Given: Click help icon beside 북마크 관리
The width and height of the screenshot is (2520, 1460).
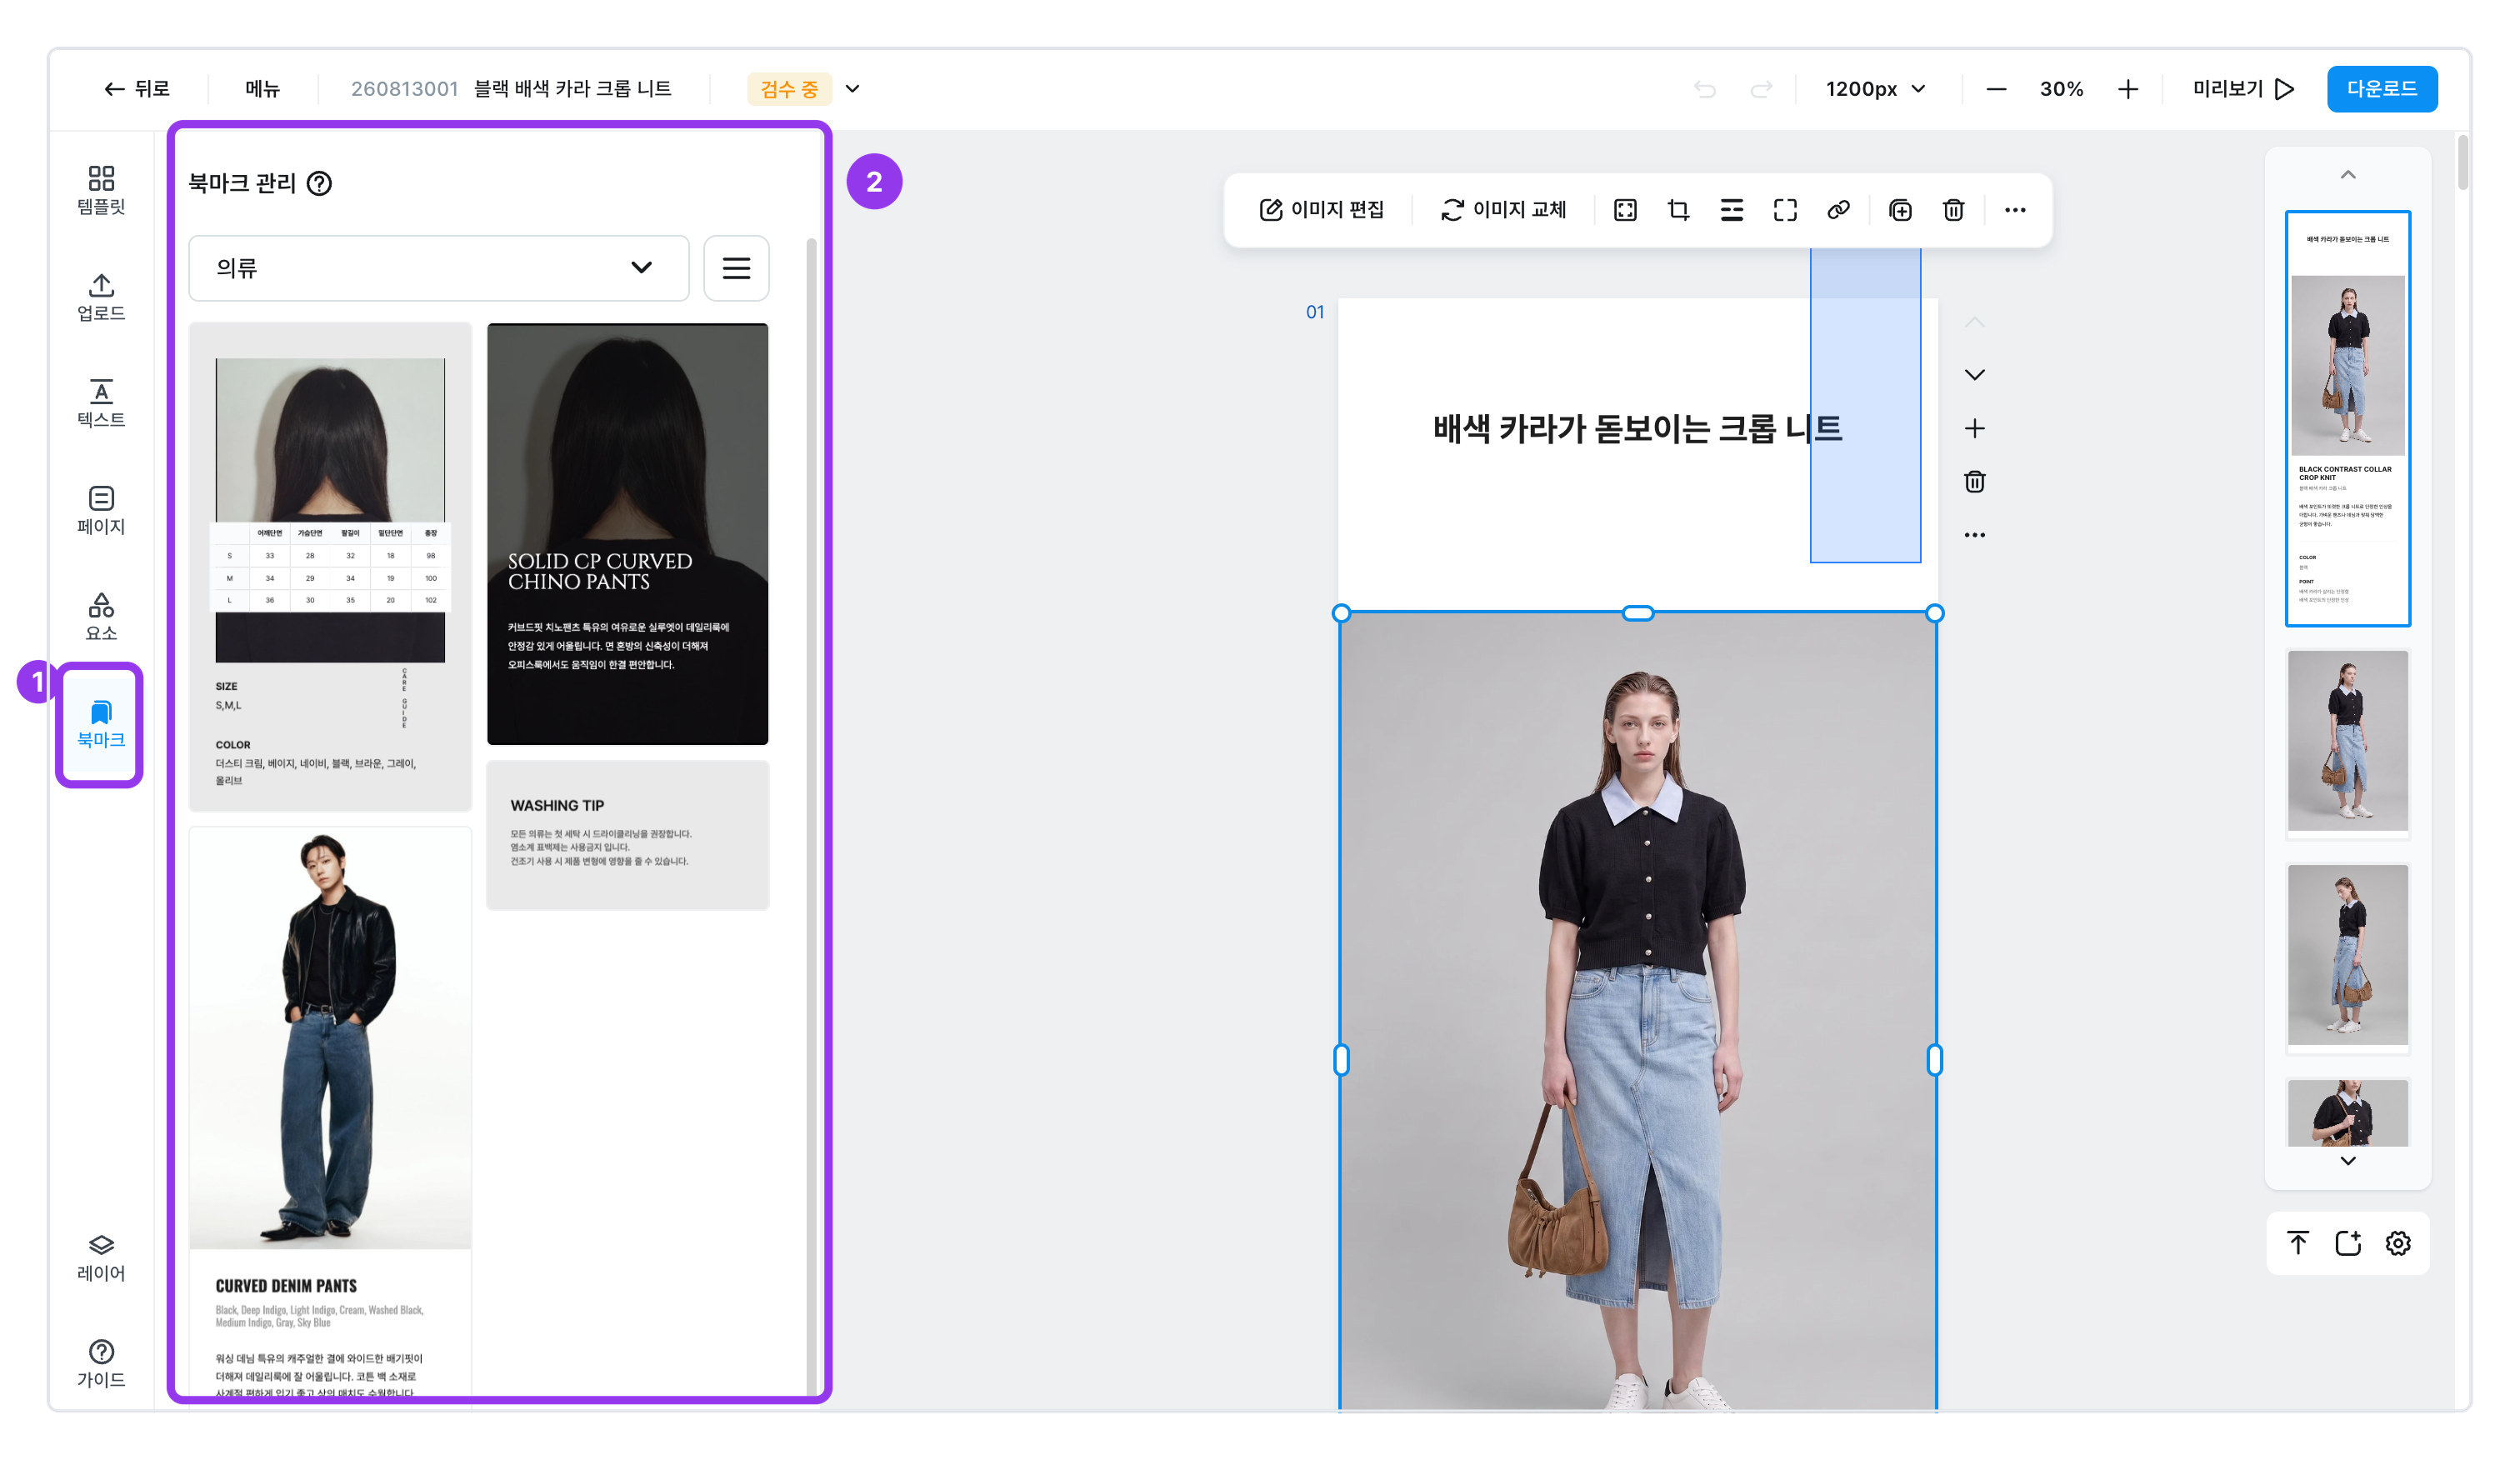Looking at the screenshot, I should [x=319, y=183].
